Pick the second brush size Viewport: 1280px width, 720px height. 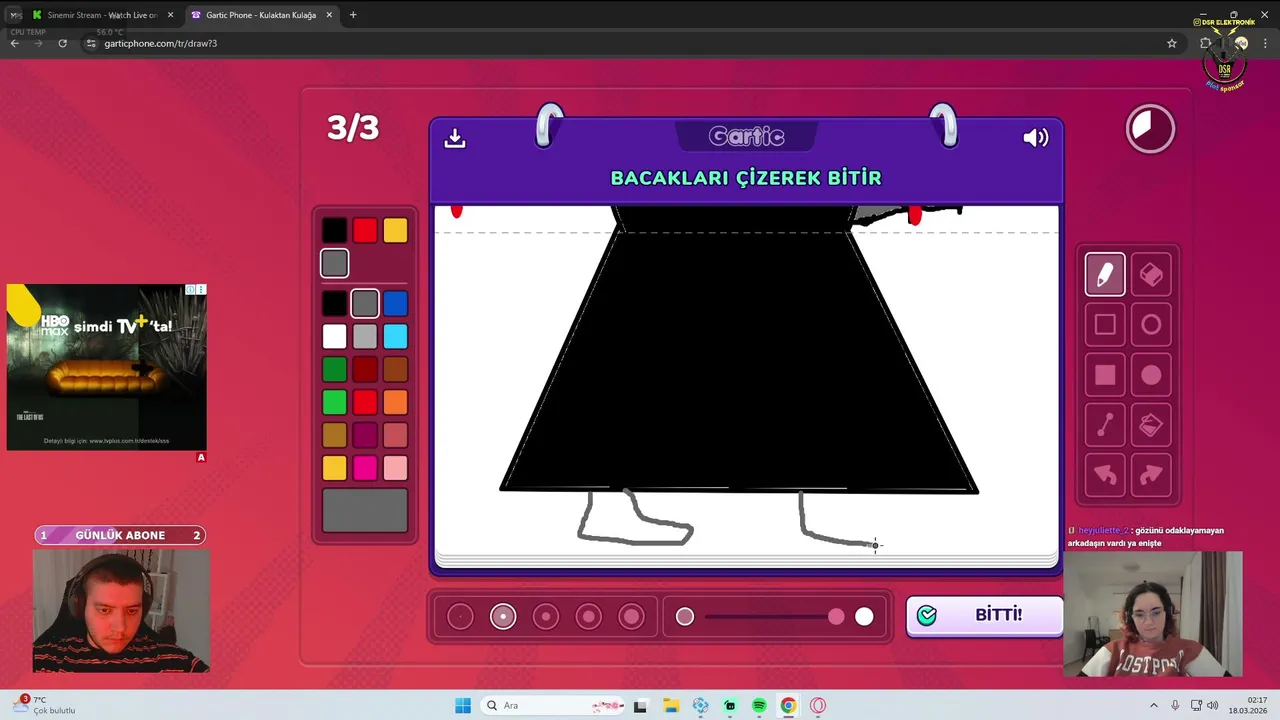tap(503, 617)
